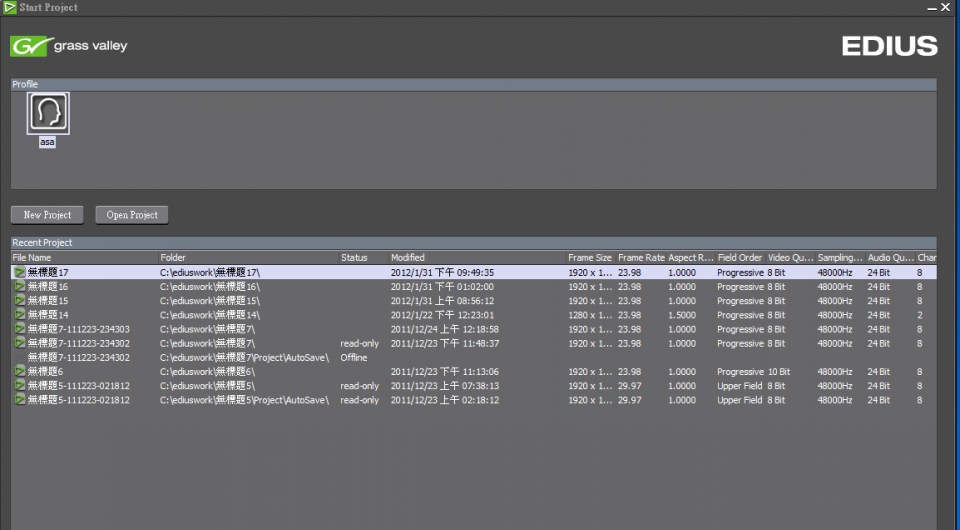Viewport: 960px width, 530px height.
Task: Click the Field Order column header
Action: click(739, 258)
